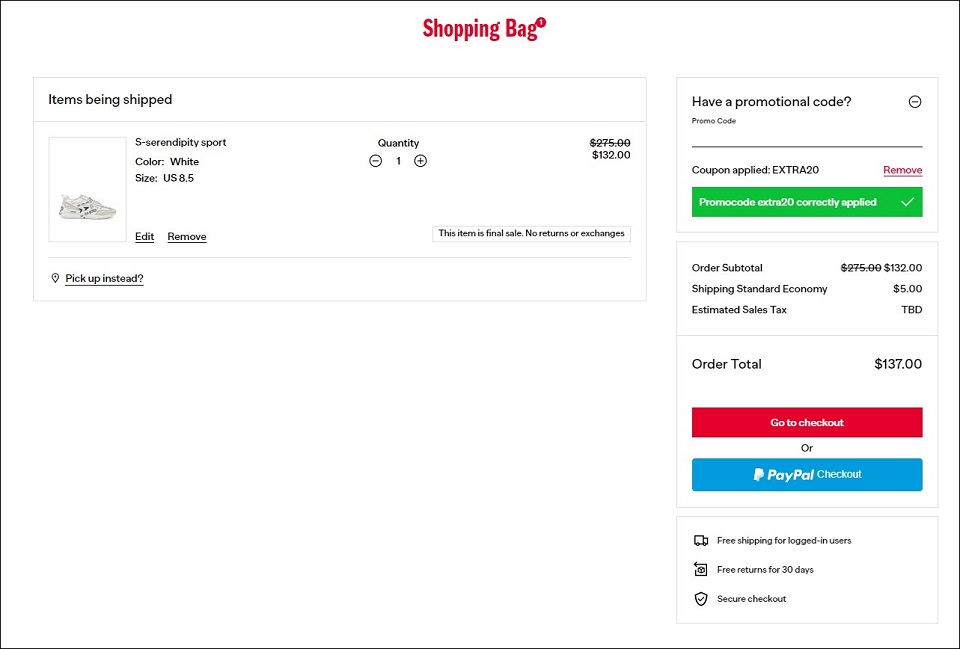Image resolution: width=960 pixels, height=649 pixels.
Task: Choose Pick up instead option
Action: [x=104, y=279]
